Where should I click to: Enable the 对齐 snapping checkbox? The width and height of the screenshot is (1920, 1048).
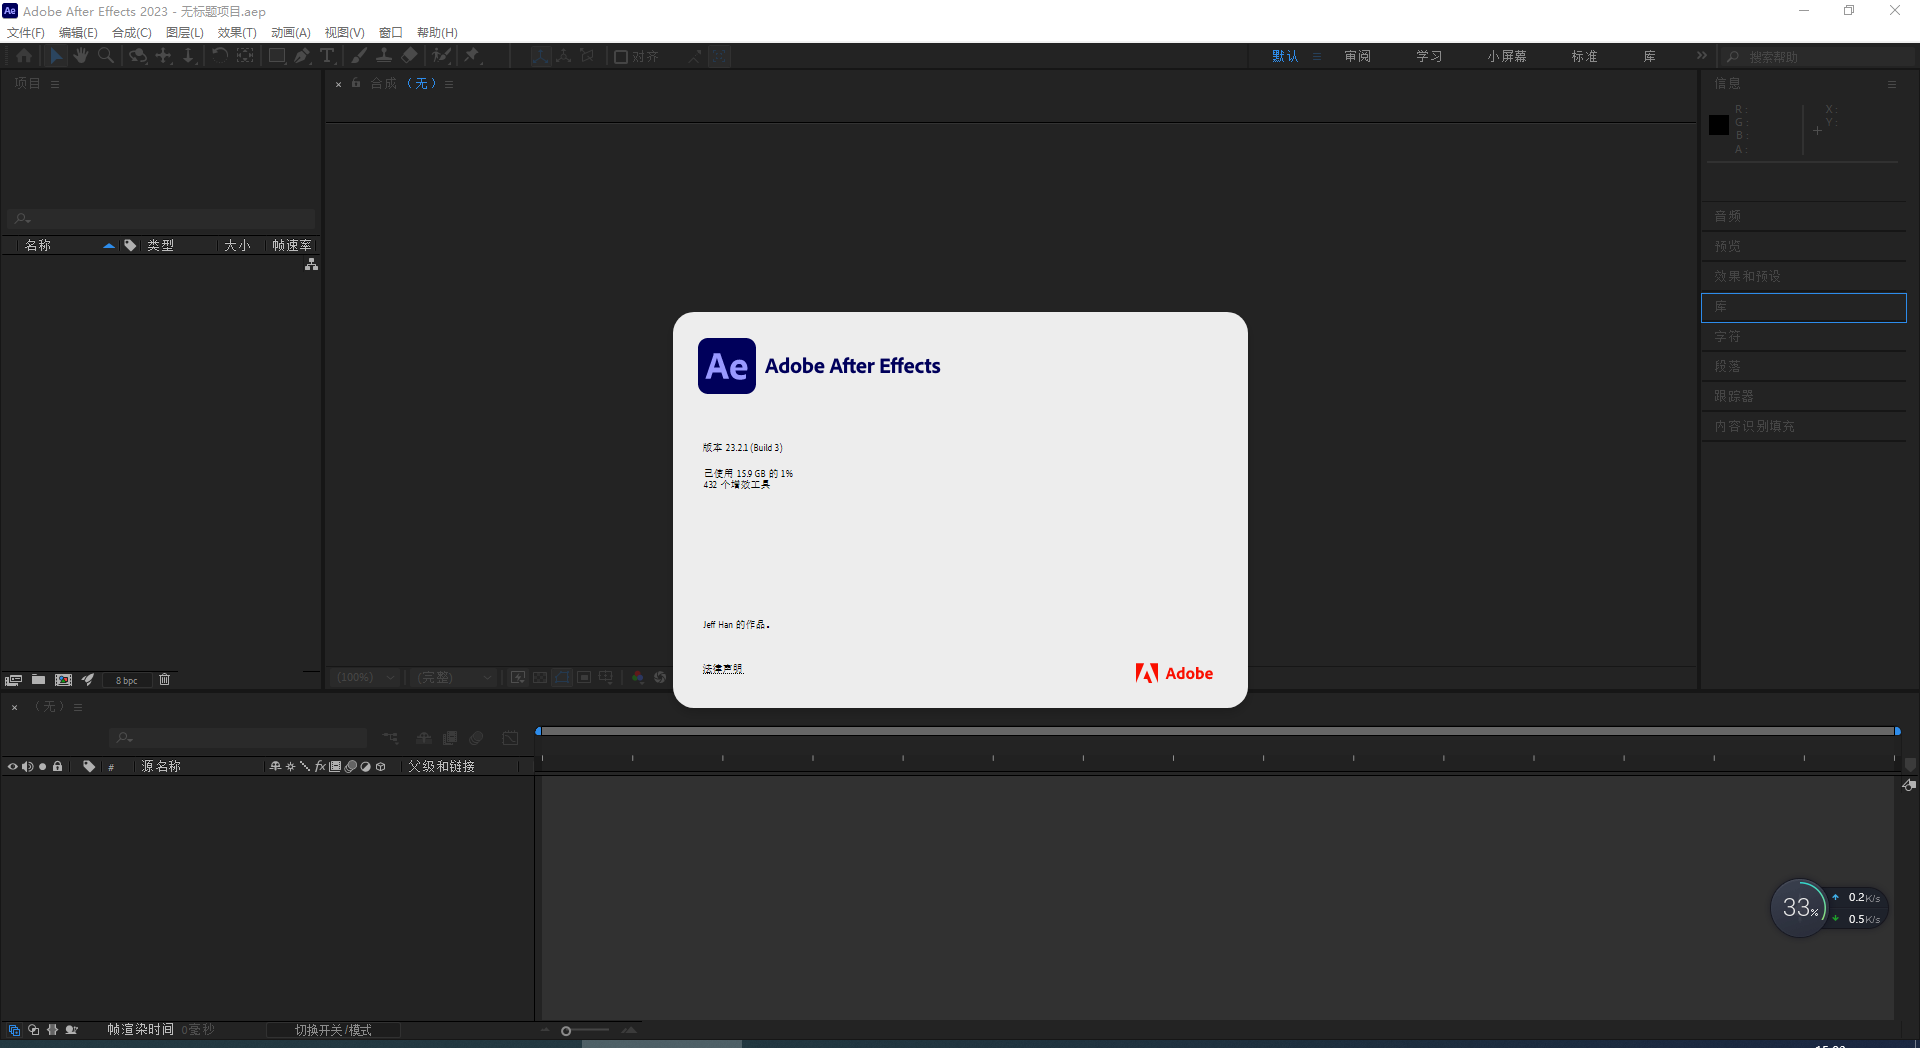point(621,57)
